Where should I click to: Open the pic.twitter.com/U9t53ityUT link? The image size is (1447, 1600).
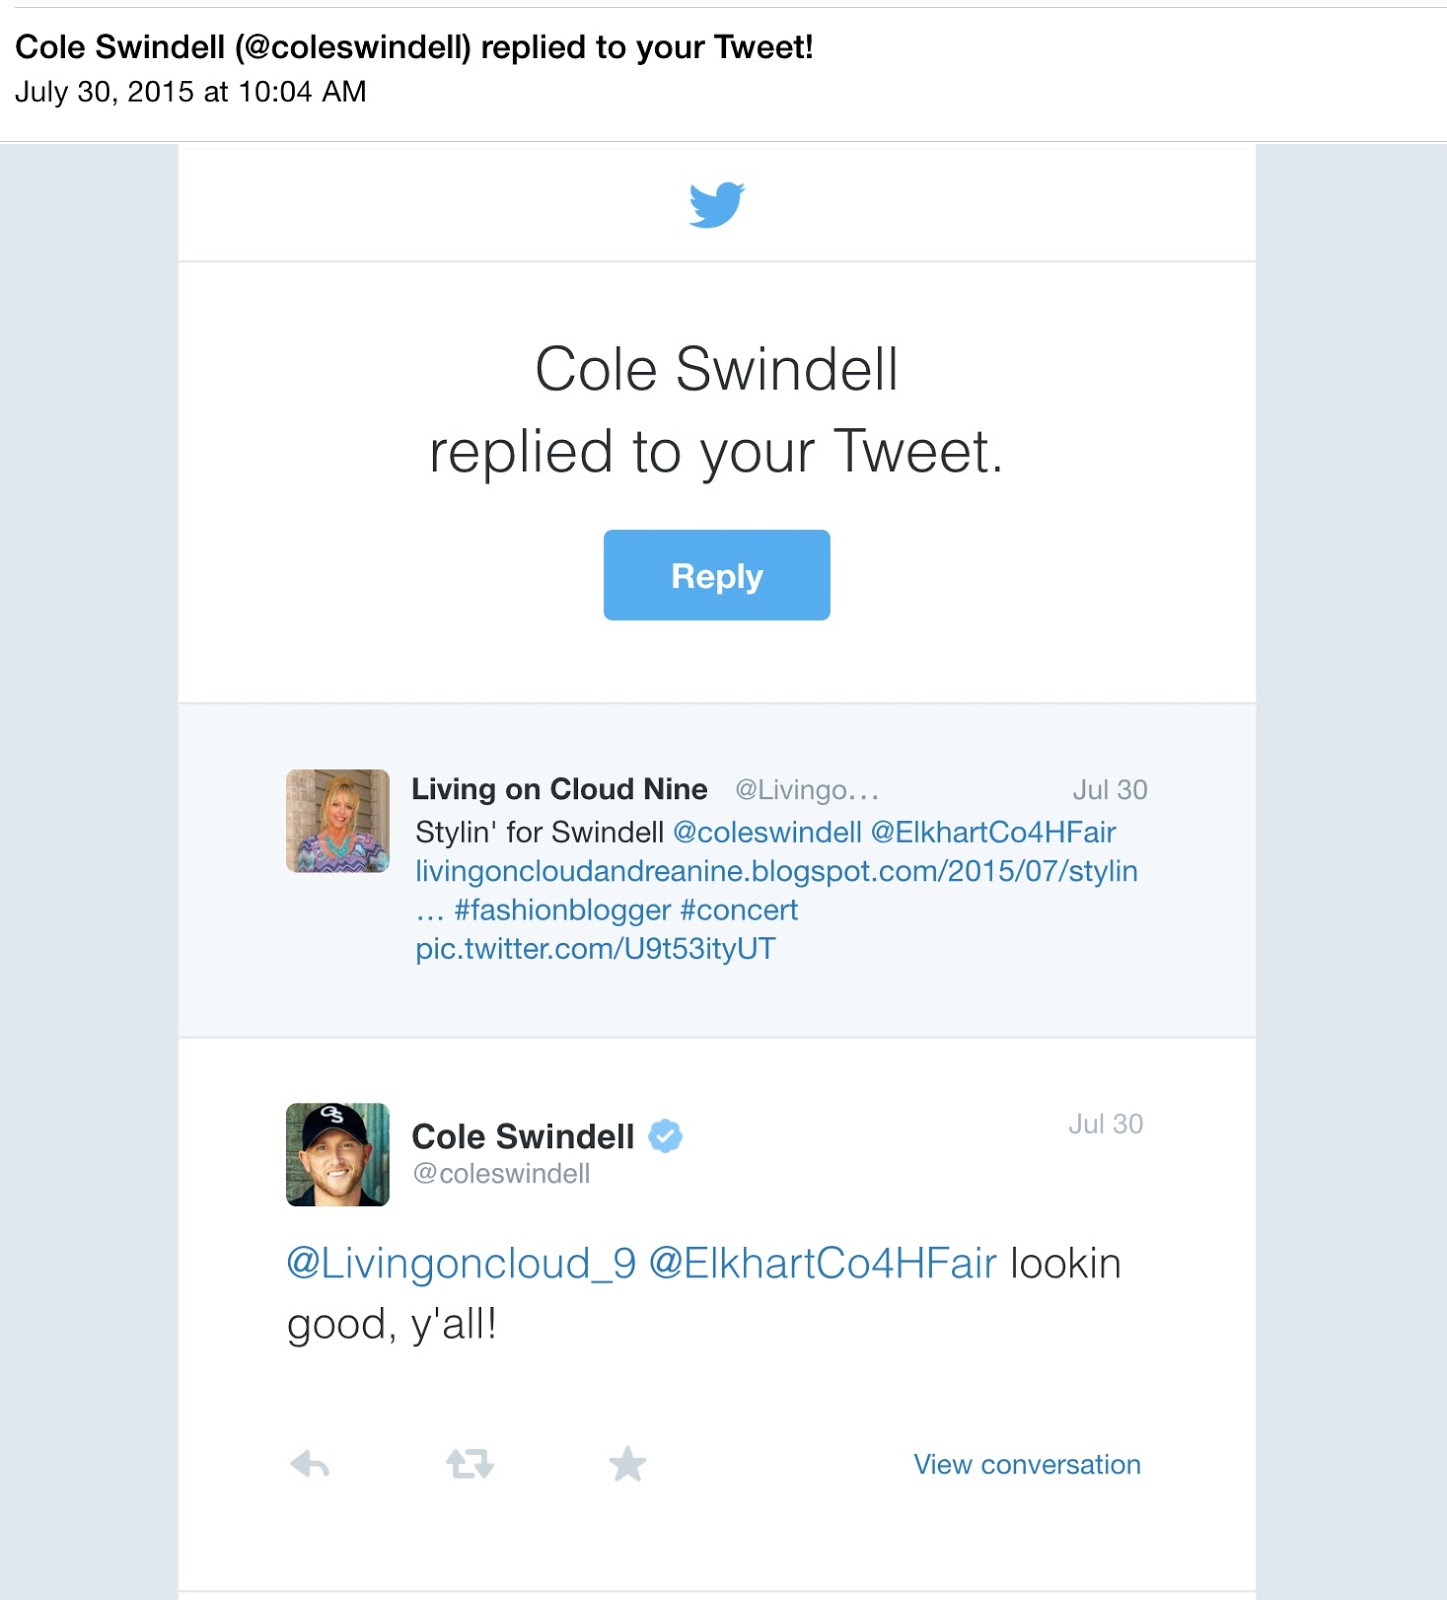pyautogui.click(x=596, y=949)
